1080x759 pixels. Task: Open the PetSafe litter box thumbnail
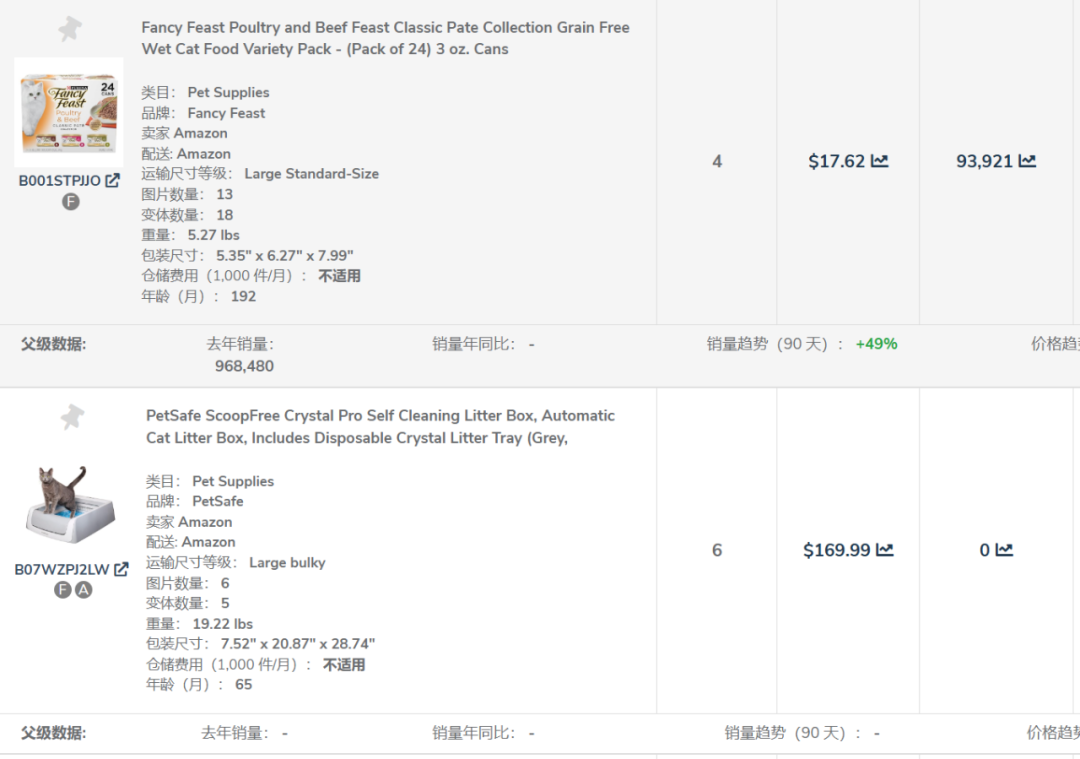tap(70, 503)
